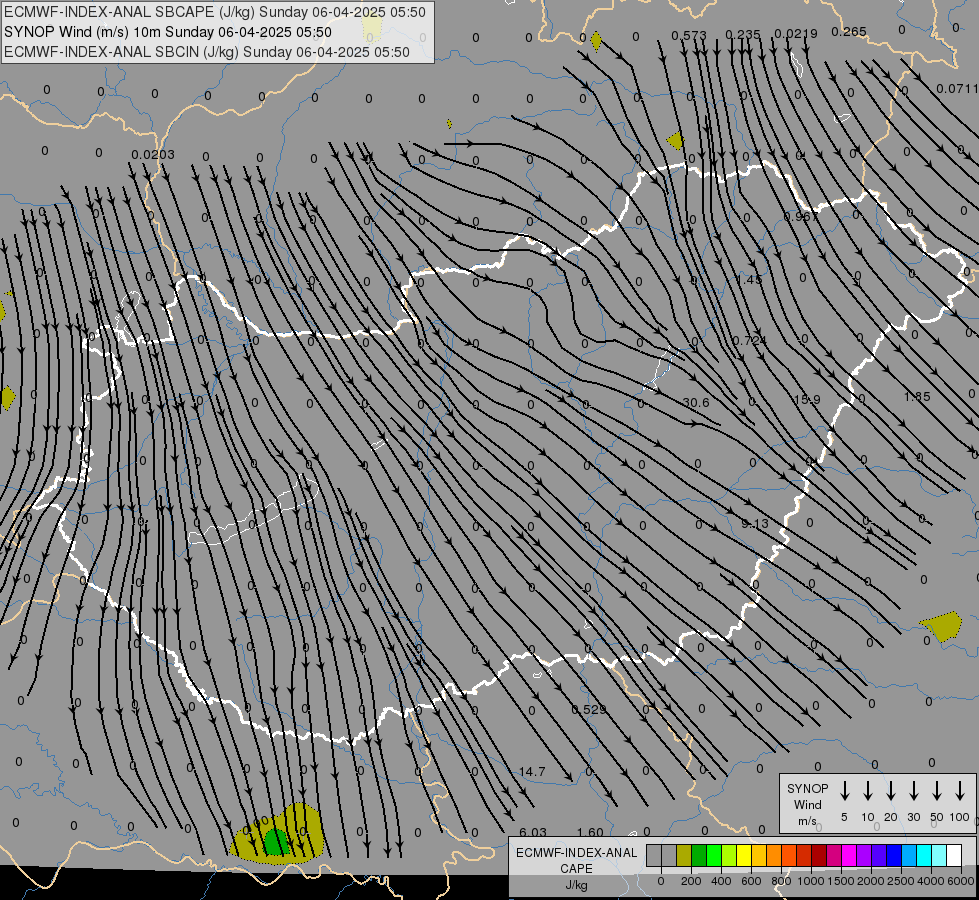
Task: Click the 100 m/s wind arrow in legend
Action: (960, 791)
